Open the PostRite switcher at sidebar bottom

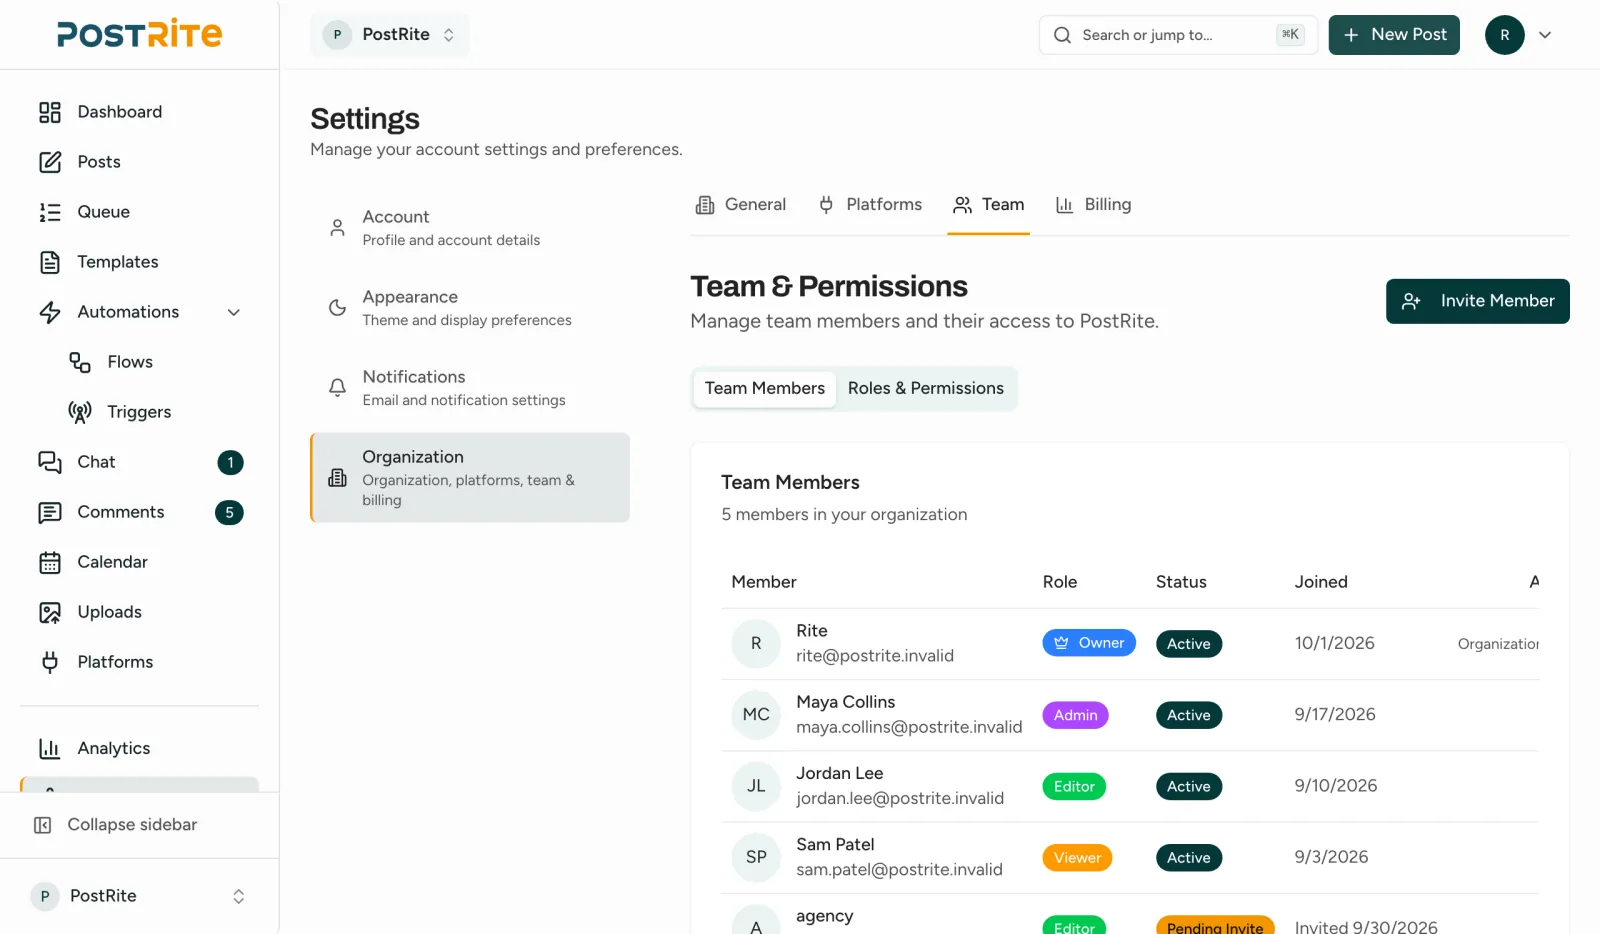pos(139,896)
